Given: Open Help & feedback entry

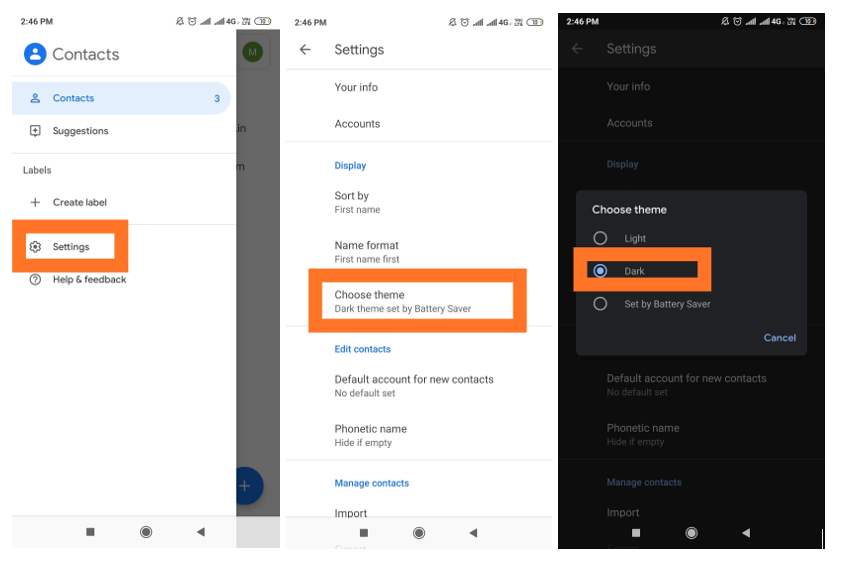Looking at the screenshot, I should [89, 279].
